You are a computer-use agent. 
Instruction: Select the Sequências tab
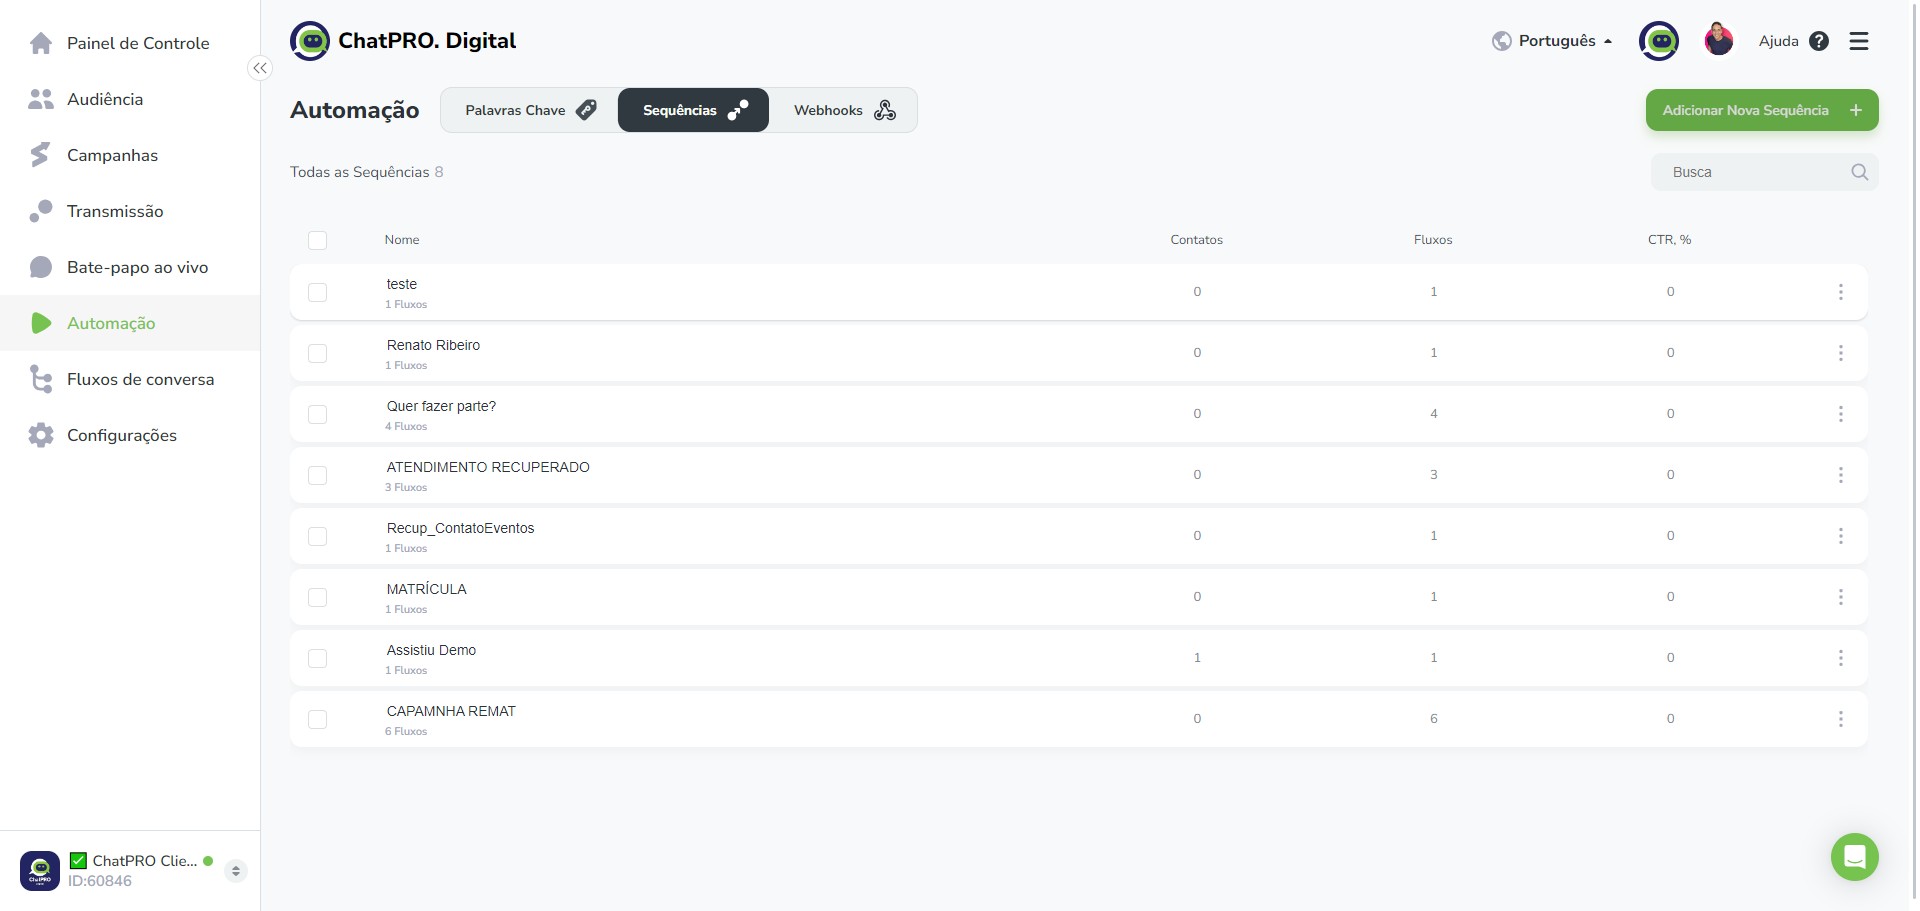(x=694, y=110)
